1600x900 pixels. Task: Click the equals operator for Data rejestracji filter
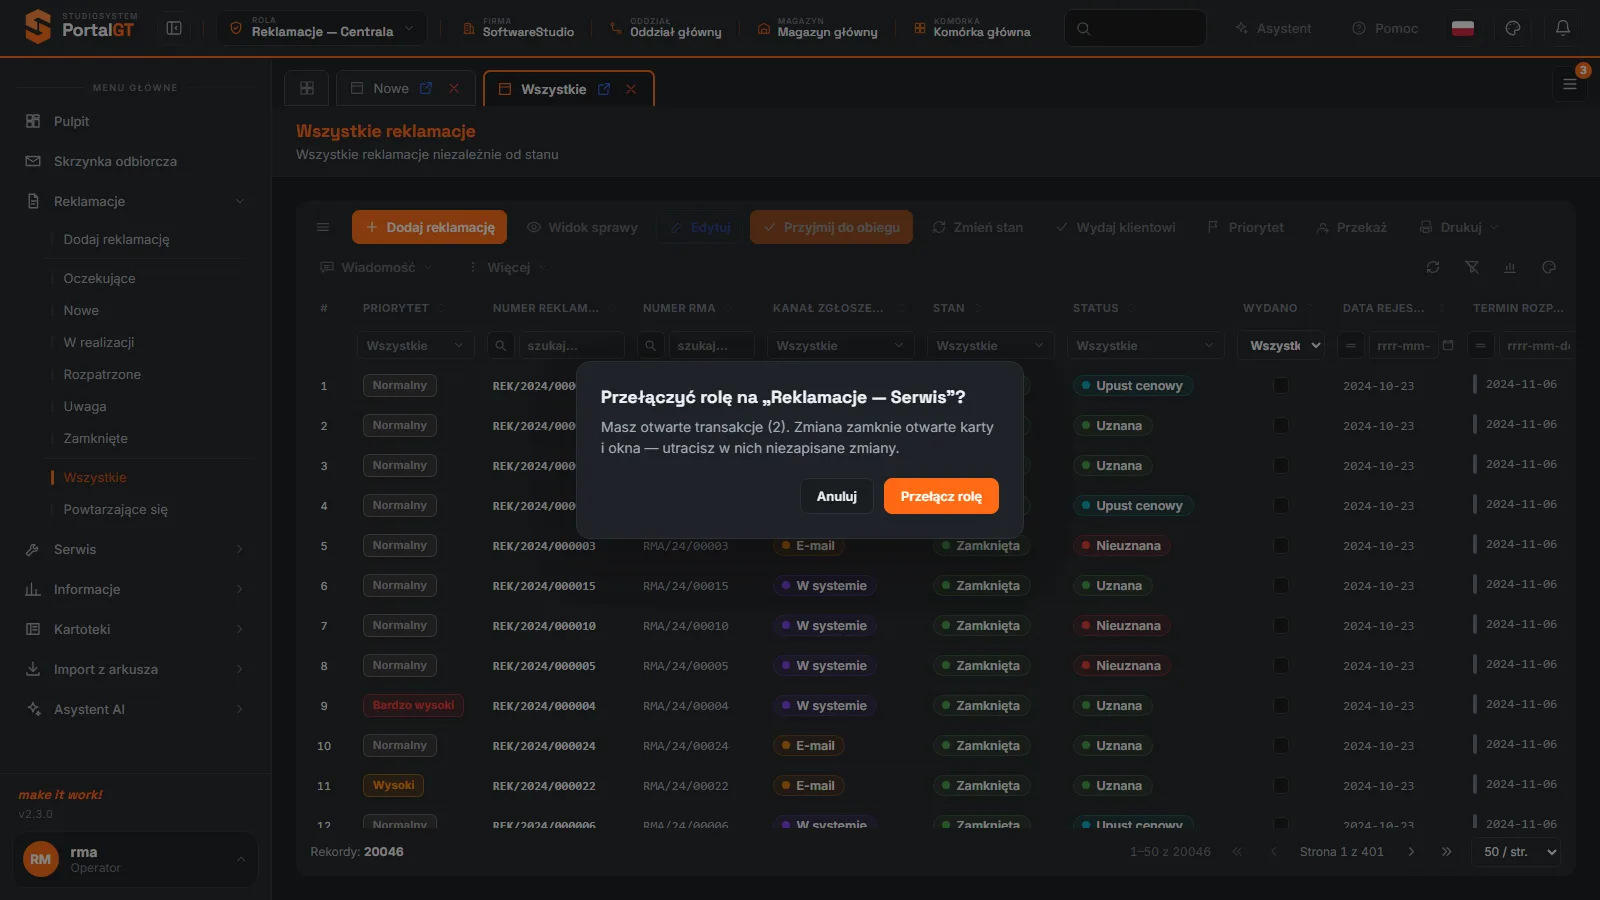point(1351,345)
